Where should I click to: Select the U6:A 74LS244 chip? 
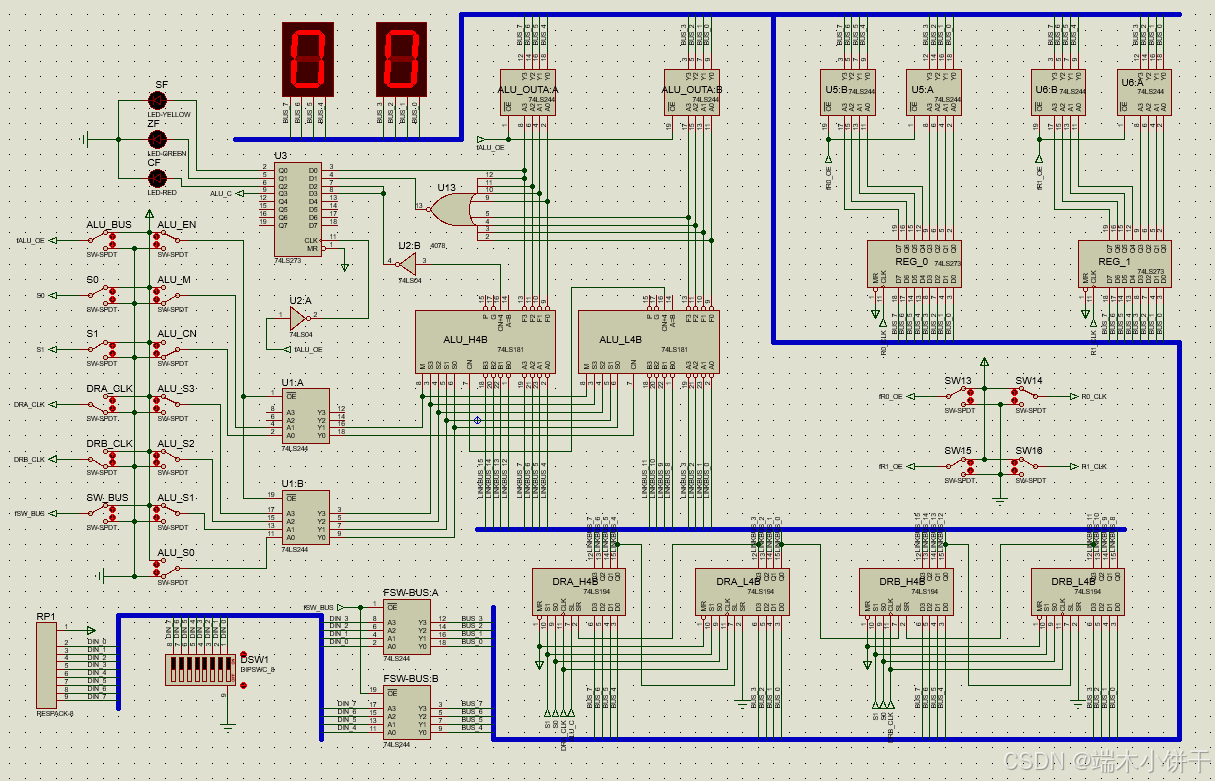(1144, 93)
